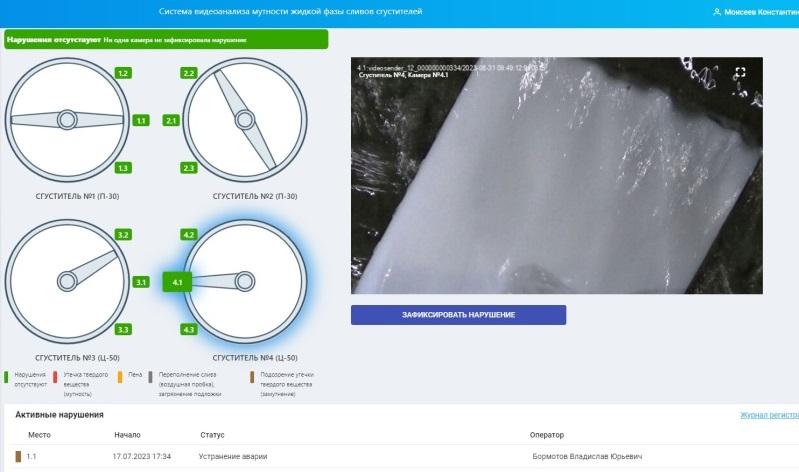Image resolution: width=799 pixels, height=472 pixels.
Task: Click the green 'Нарушения отсутствуют' status banner
Action: 165,40
